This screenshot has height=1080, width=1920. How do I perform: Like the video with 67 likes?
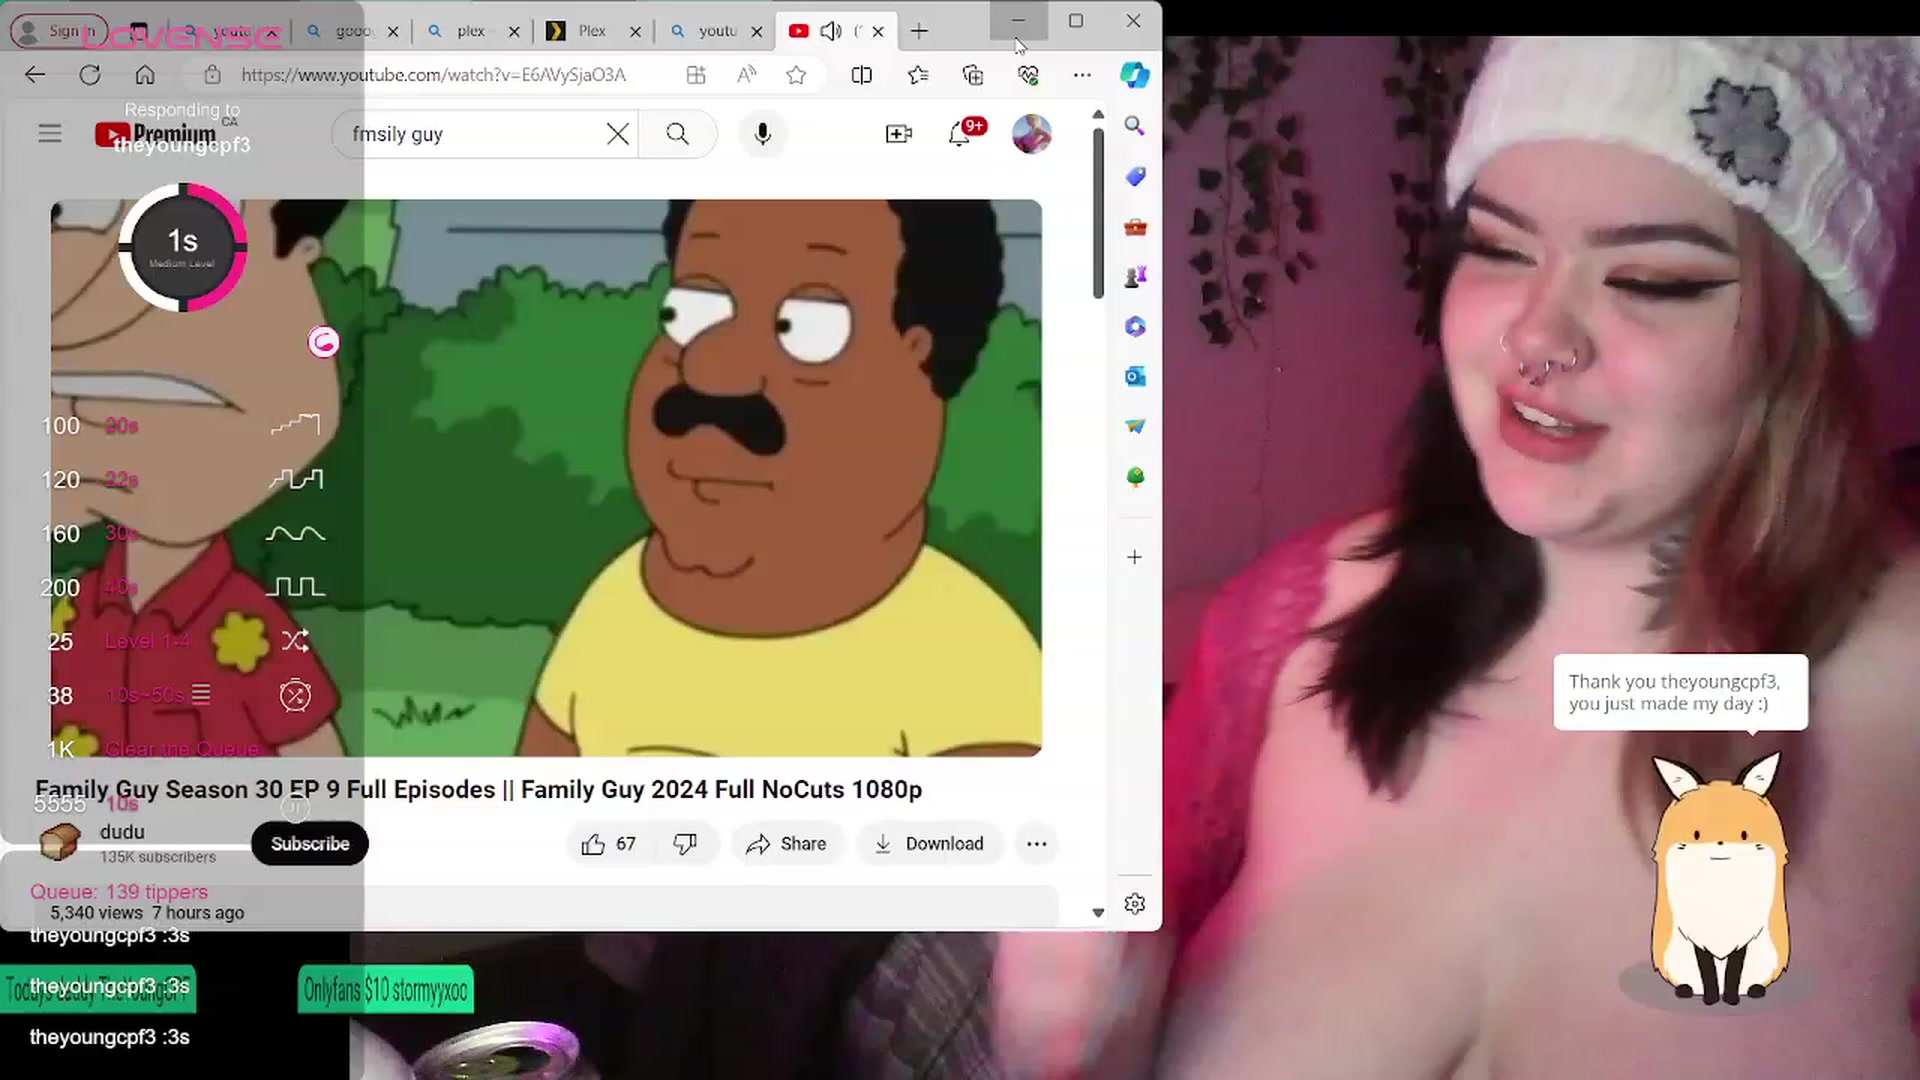(608, 844)
